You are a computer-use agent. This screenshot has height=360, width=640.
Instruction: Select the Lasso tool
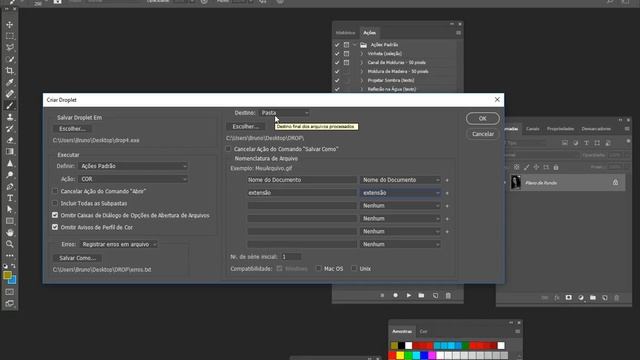pyautogui.click(x=9, y=47)
